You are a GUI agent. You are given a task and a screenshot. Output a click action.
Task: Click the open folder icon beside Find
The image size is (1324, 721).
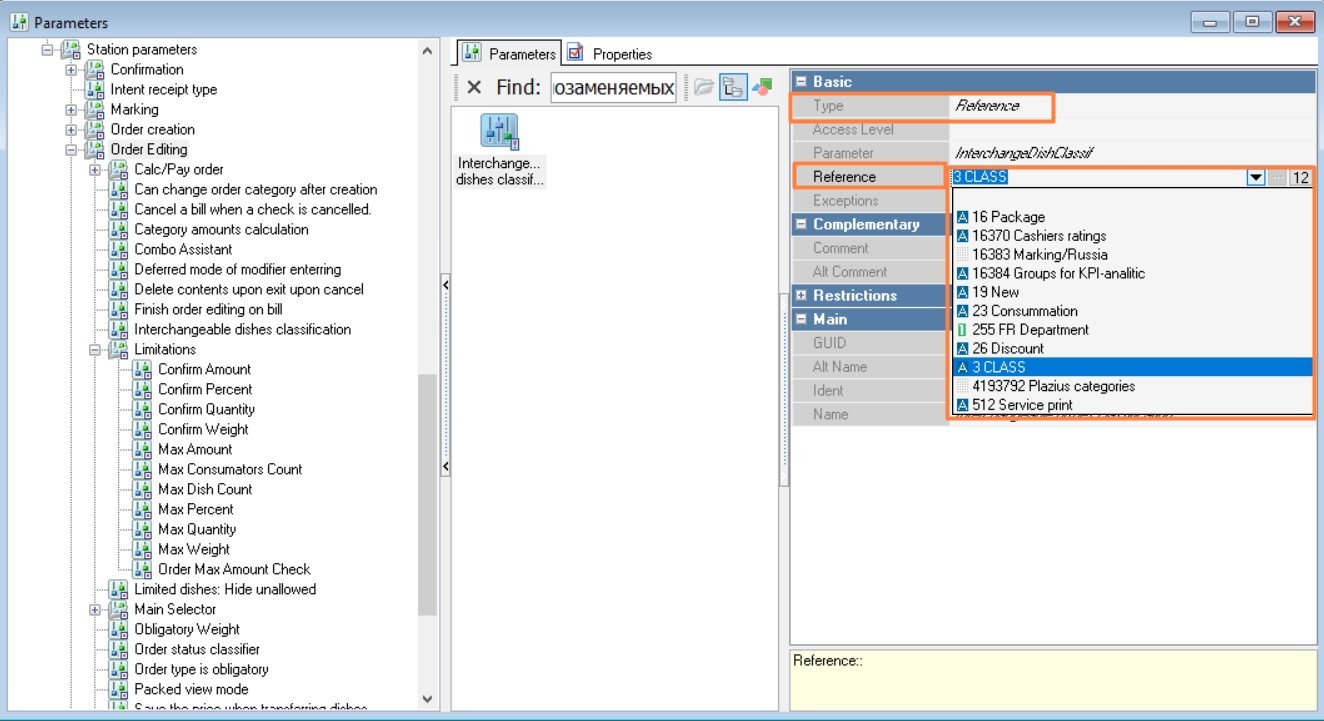pos(704,88)
